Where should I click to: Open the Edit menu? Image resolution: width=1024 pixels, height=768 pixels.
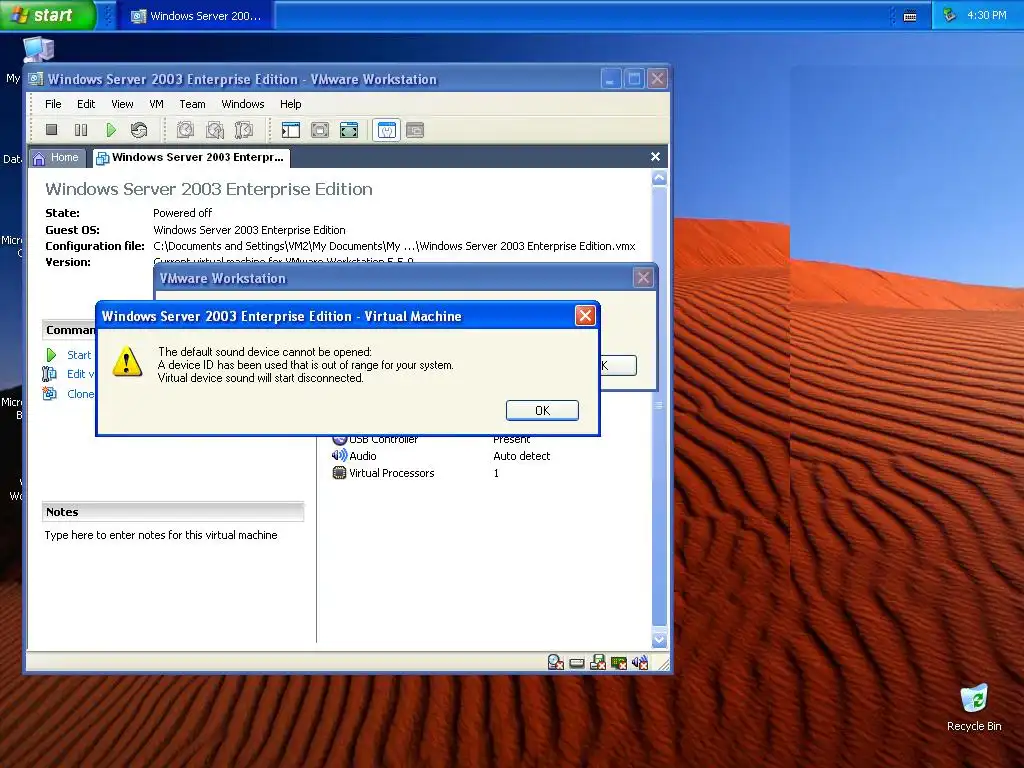coord(86,104)
